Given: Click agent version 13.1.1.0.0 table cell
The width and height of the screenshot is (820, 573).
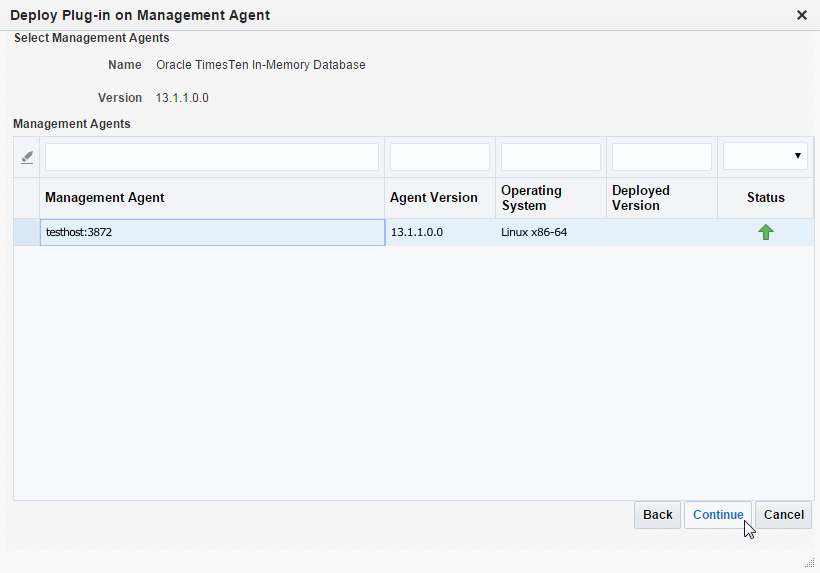Looking at the screenshot, I should click(x=440, y=232).
